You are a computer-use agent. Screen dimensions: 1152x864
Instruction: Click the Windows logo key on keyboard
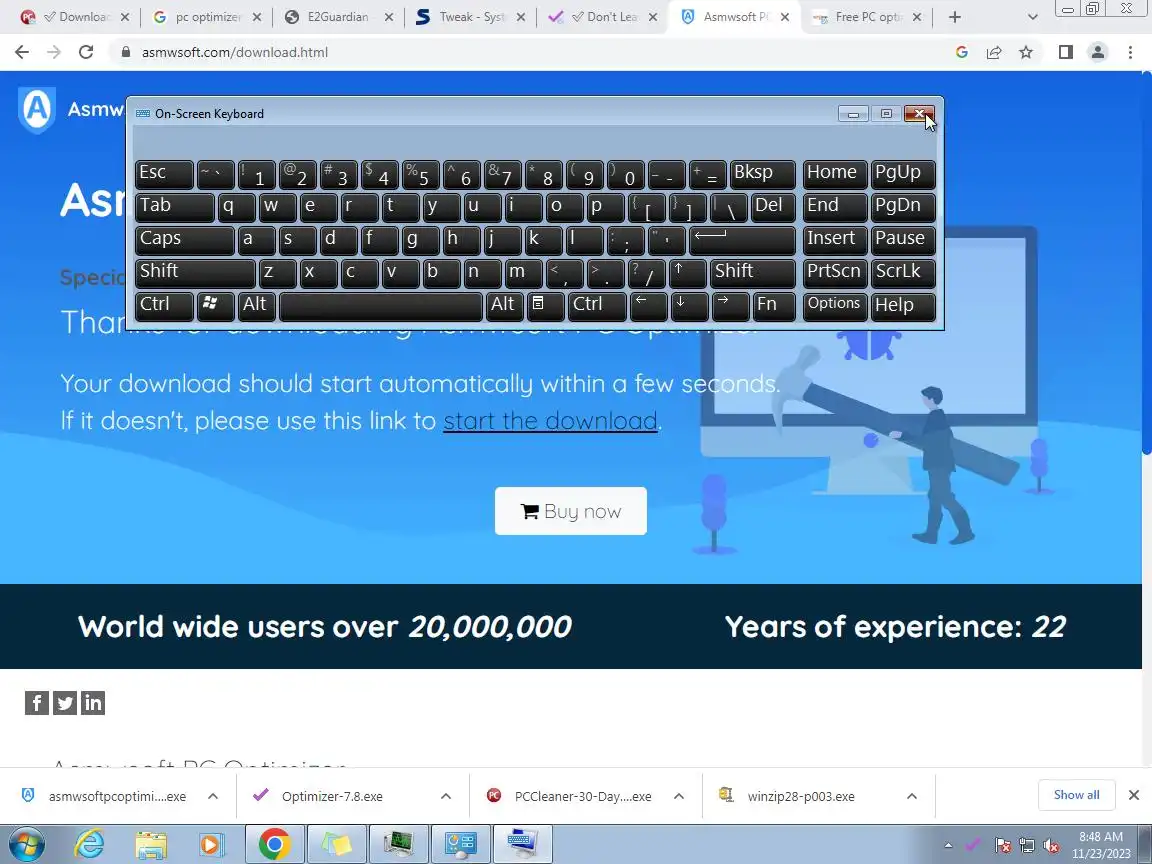[215, 306]
